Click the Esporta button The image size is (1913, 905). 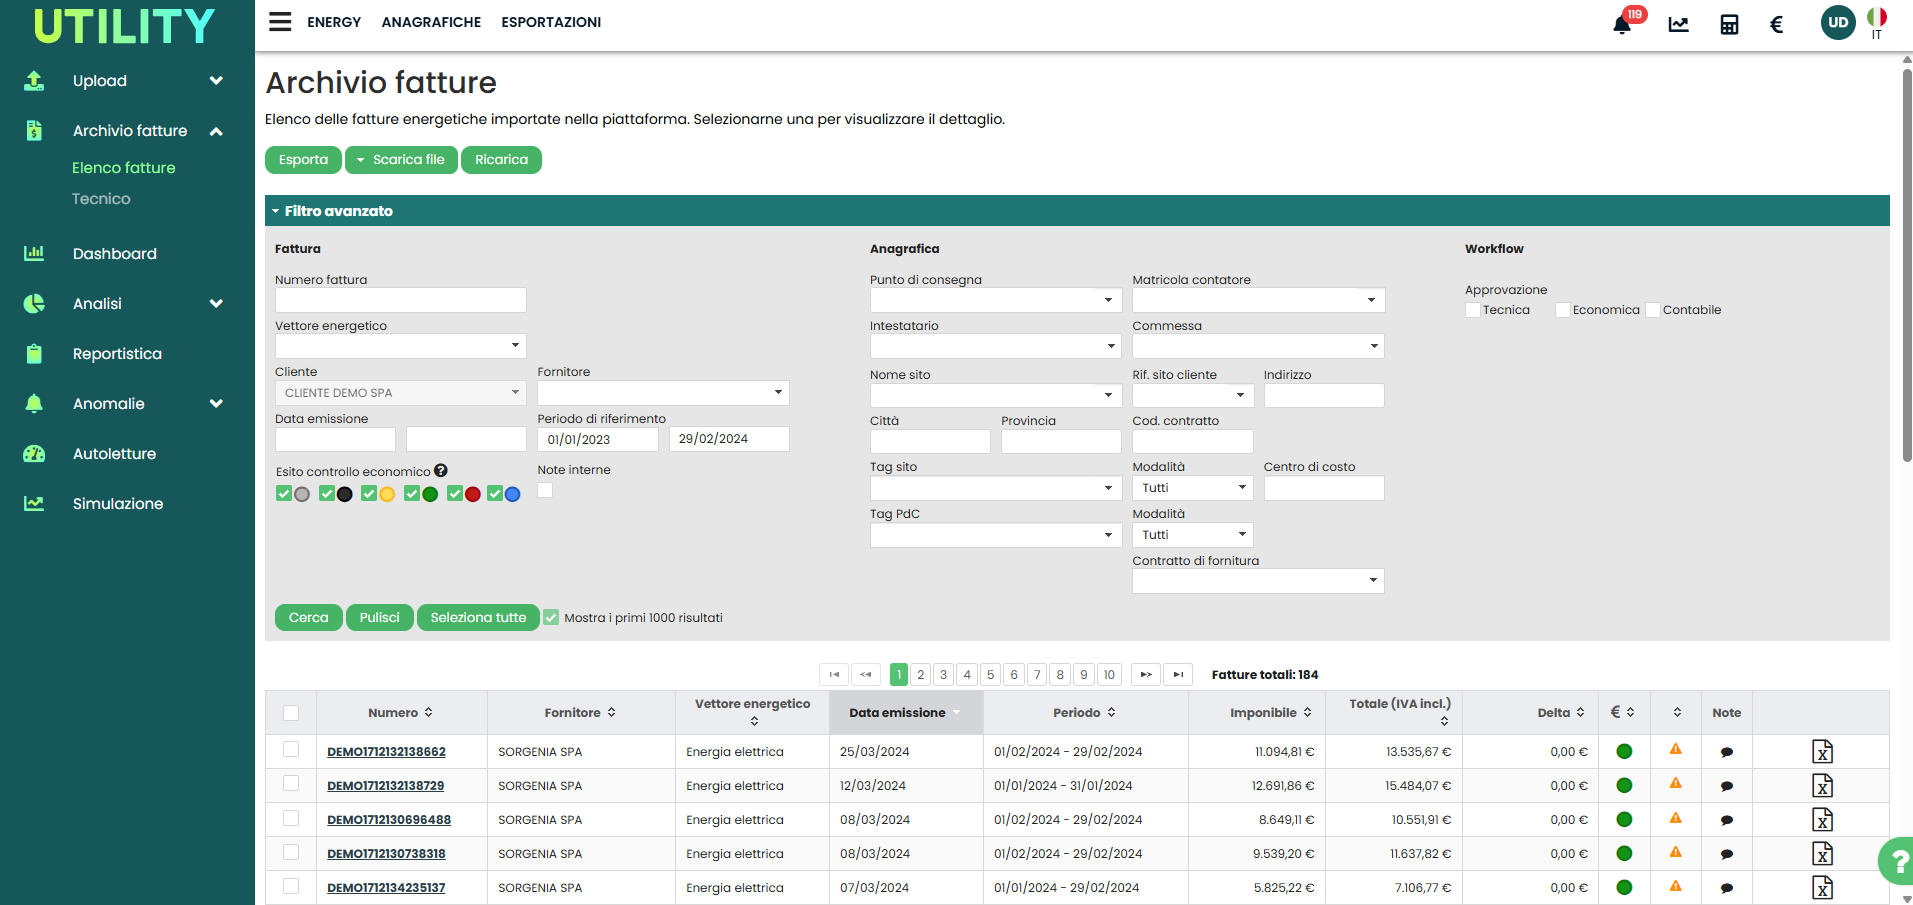point(303,160)
